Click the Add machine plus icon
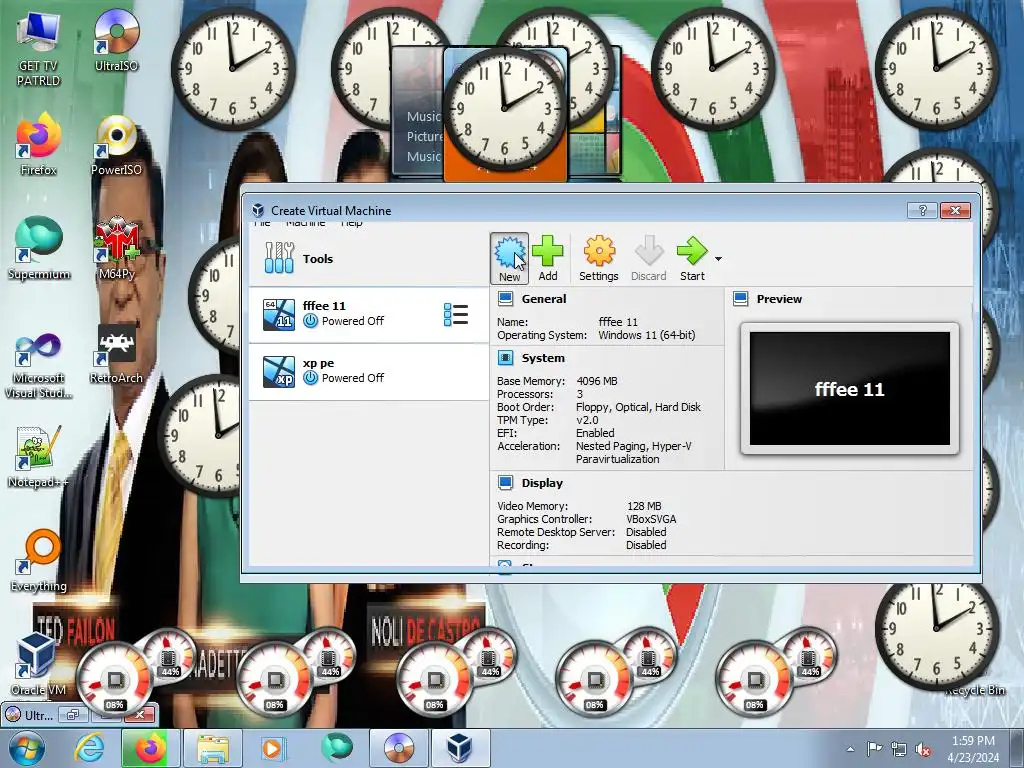 (547, 259)
